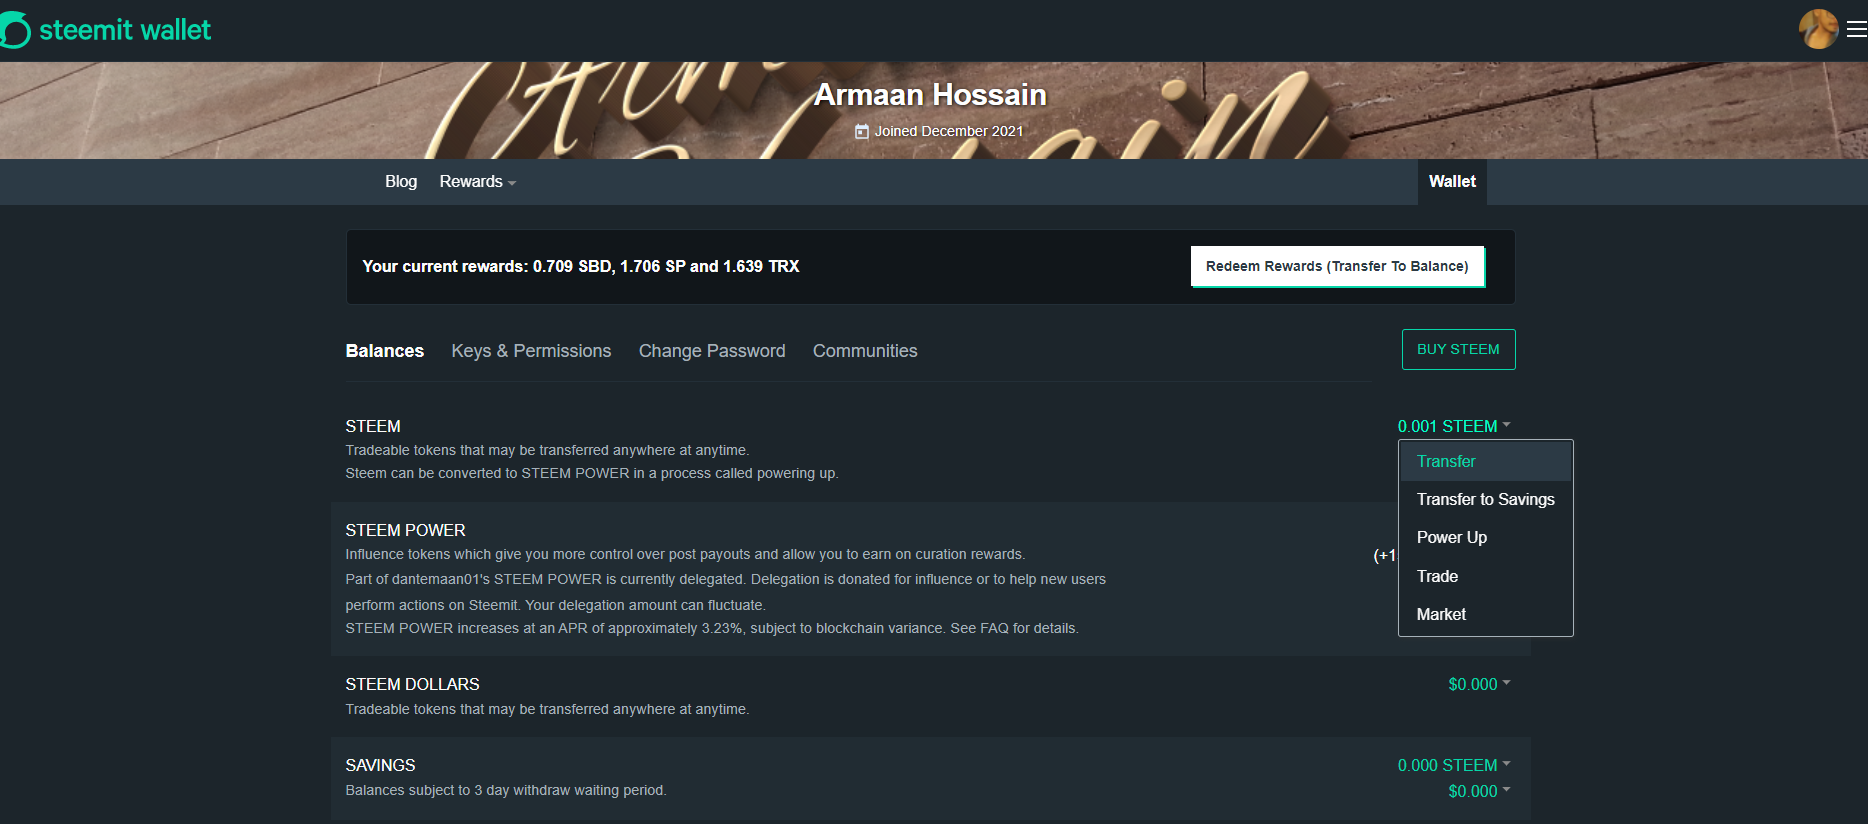
Task: Open the Communities tab
Action: [865, 351]
